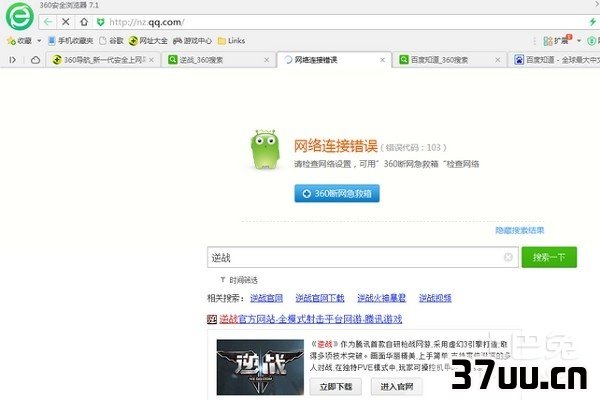
Task: Open the 逆战官方网站 result title link
Action: tap(311, 319)
